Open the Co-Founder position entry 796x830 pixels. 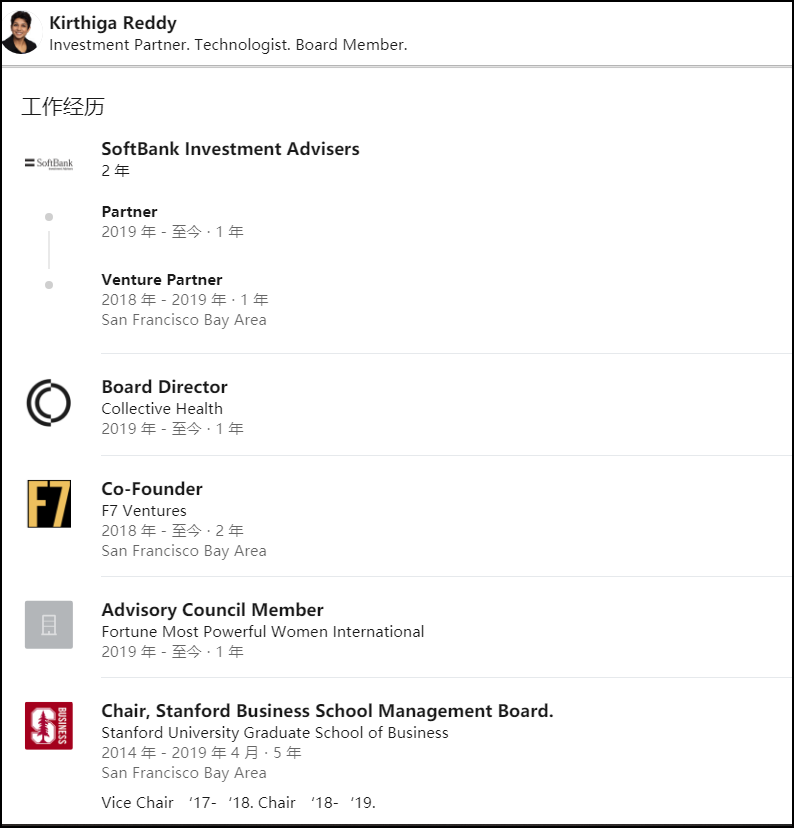coord(152,489)
